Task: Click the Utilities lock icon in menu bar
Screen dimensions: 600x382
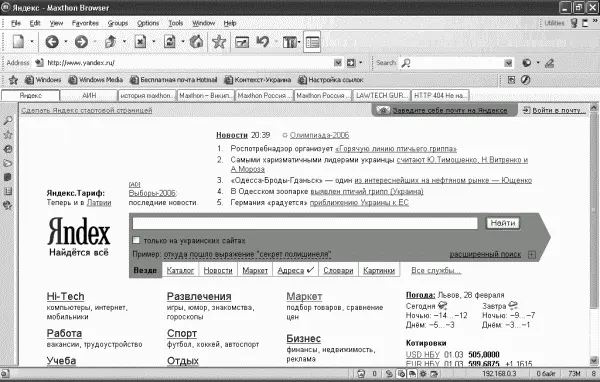Action: (574, 23)
